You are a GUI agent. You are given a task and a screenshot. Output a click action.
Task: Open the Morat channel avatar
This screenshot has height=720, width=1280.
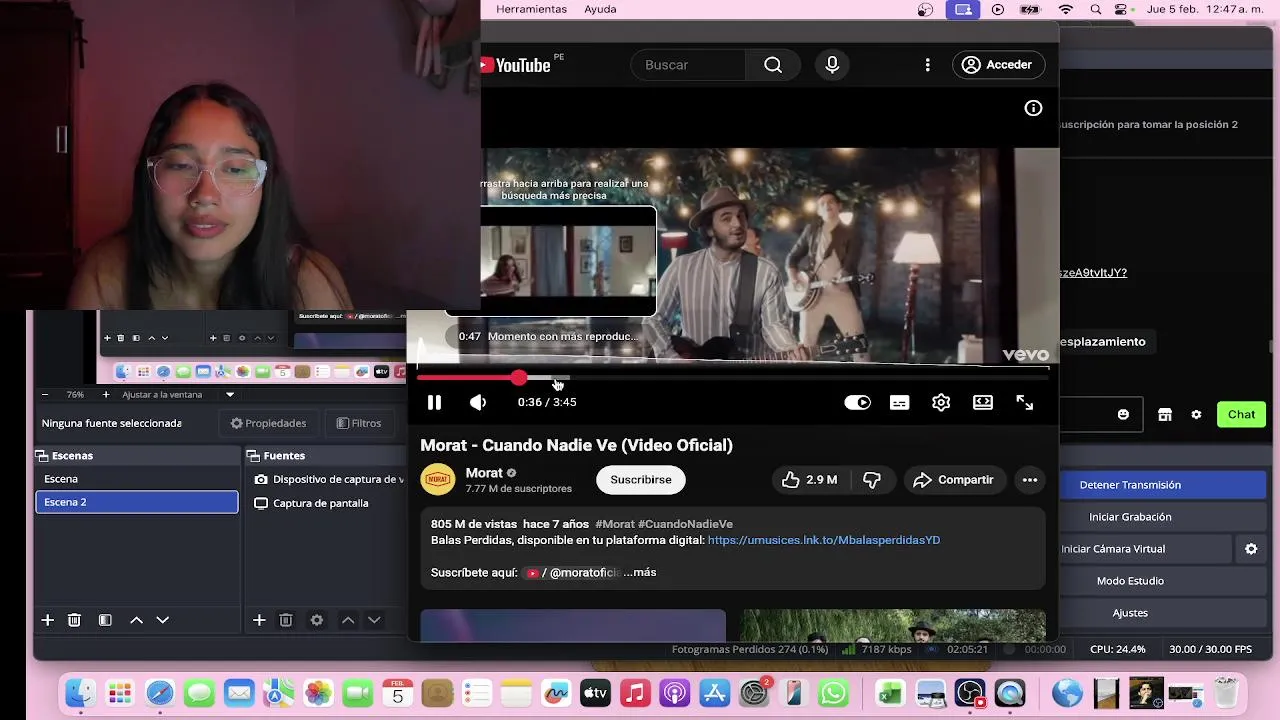[437, 480]
